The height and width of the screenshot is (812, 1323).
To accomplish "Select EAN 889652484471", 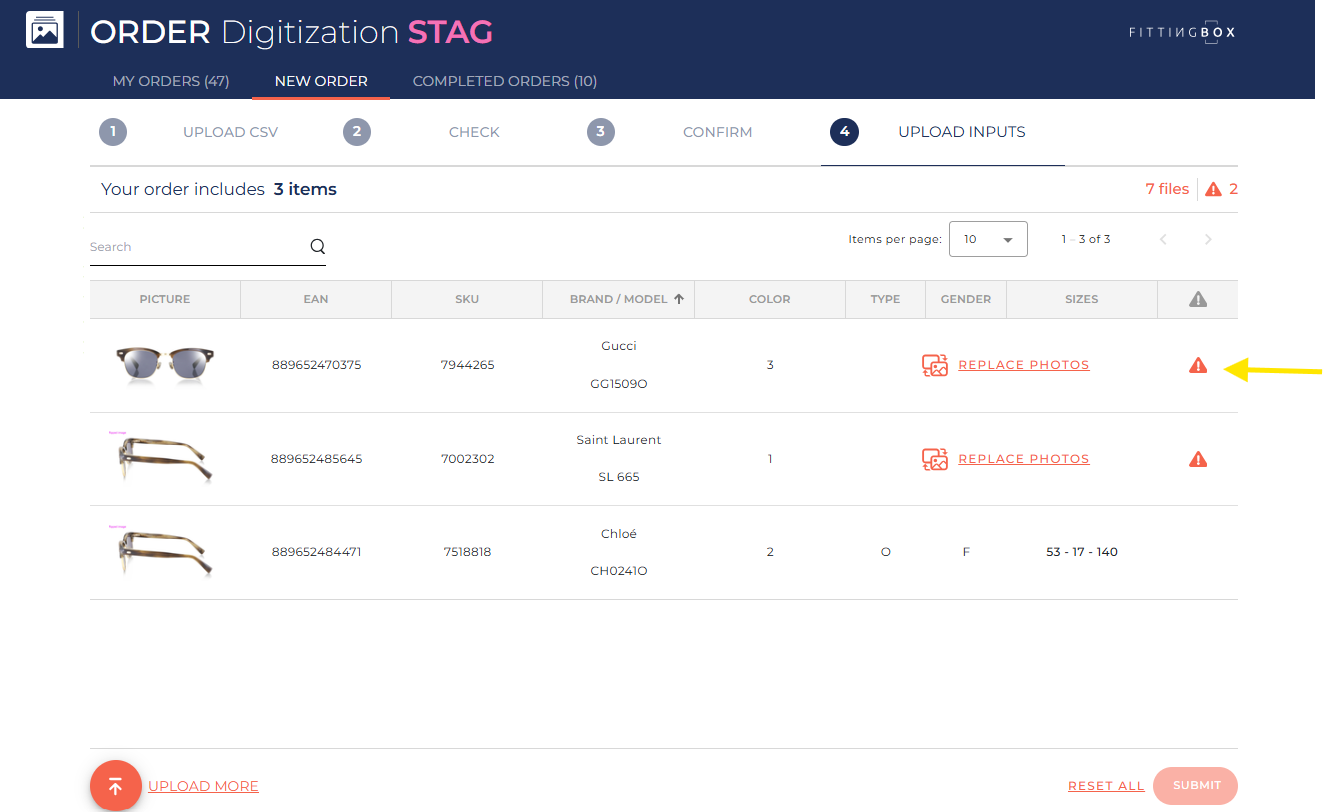I will (x=316, y=552).
